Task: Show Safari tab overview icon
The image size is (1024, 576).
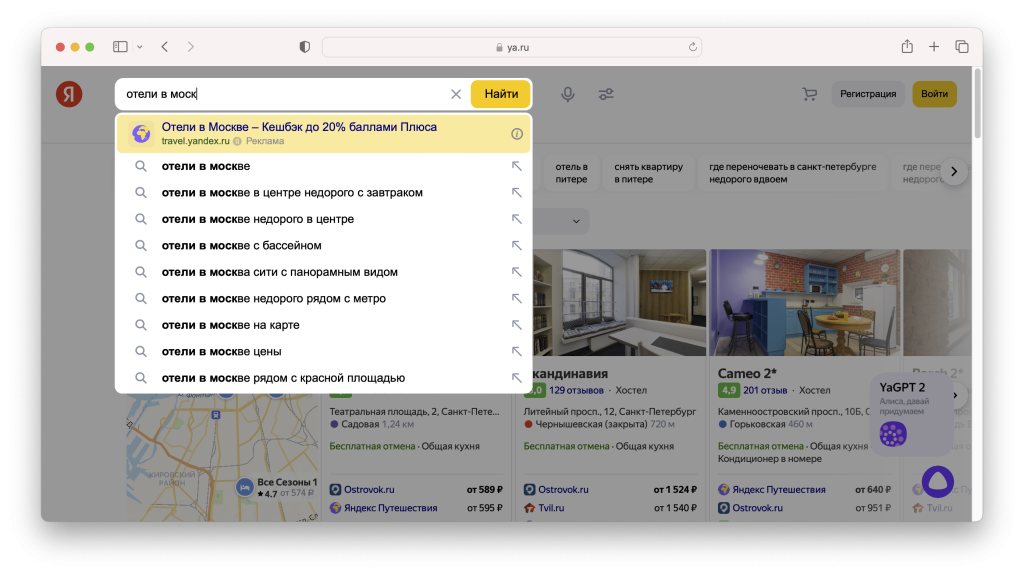Action: tap(962, 47)
